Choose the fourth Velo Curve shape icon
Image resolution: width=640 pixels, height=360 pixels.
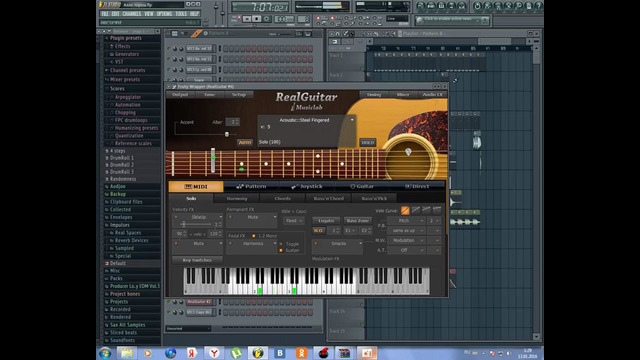(437, 210)
